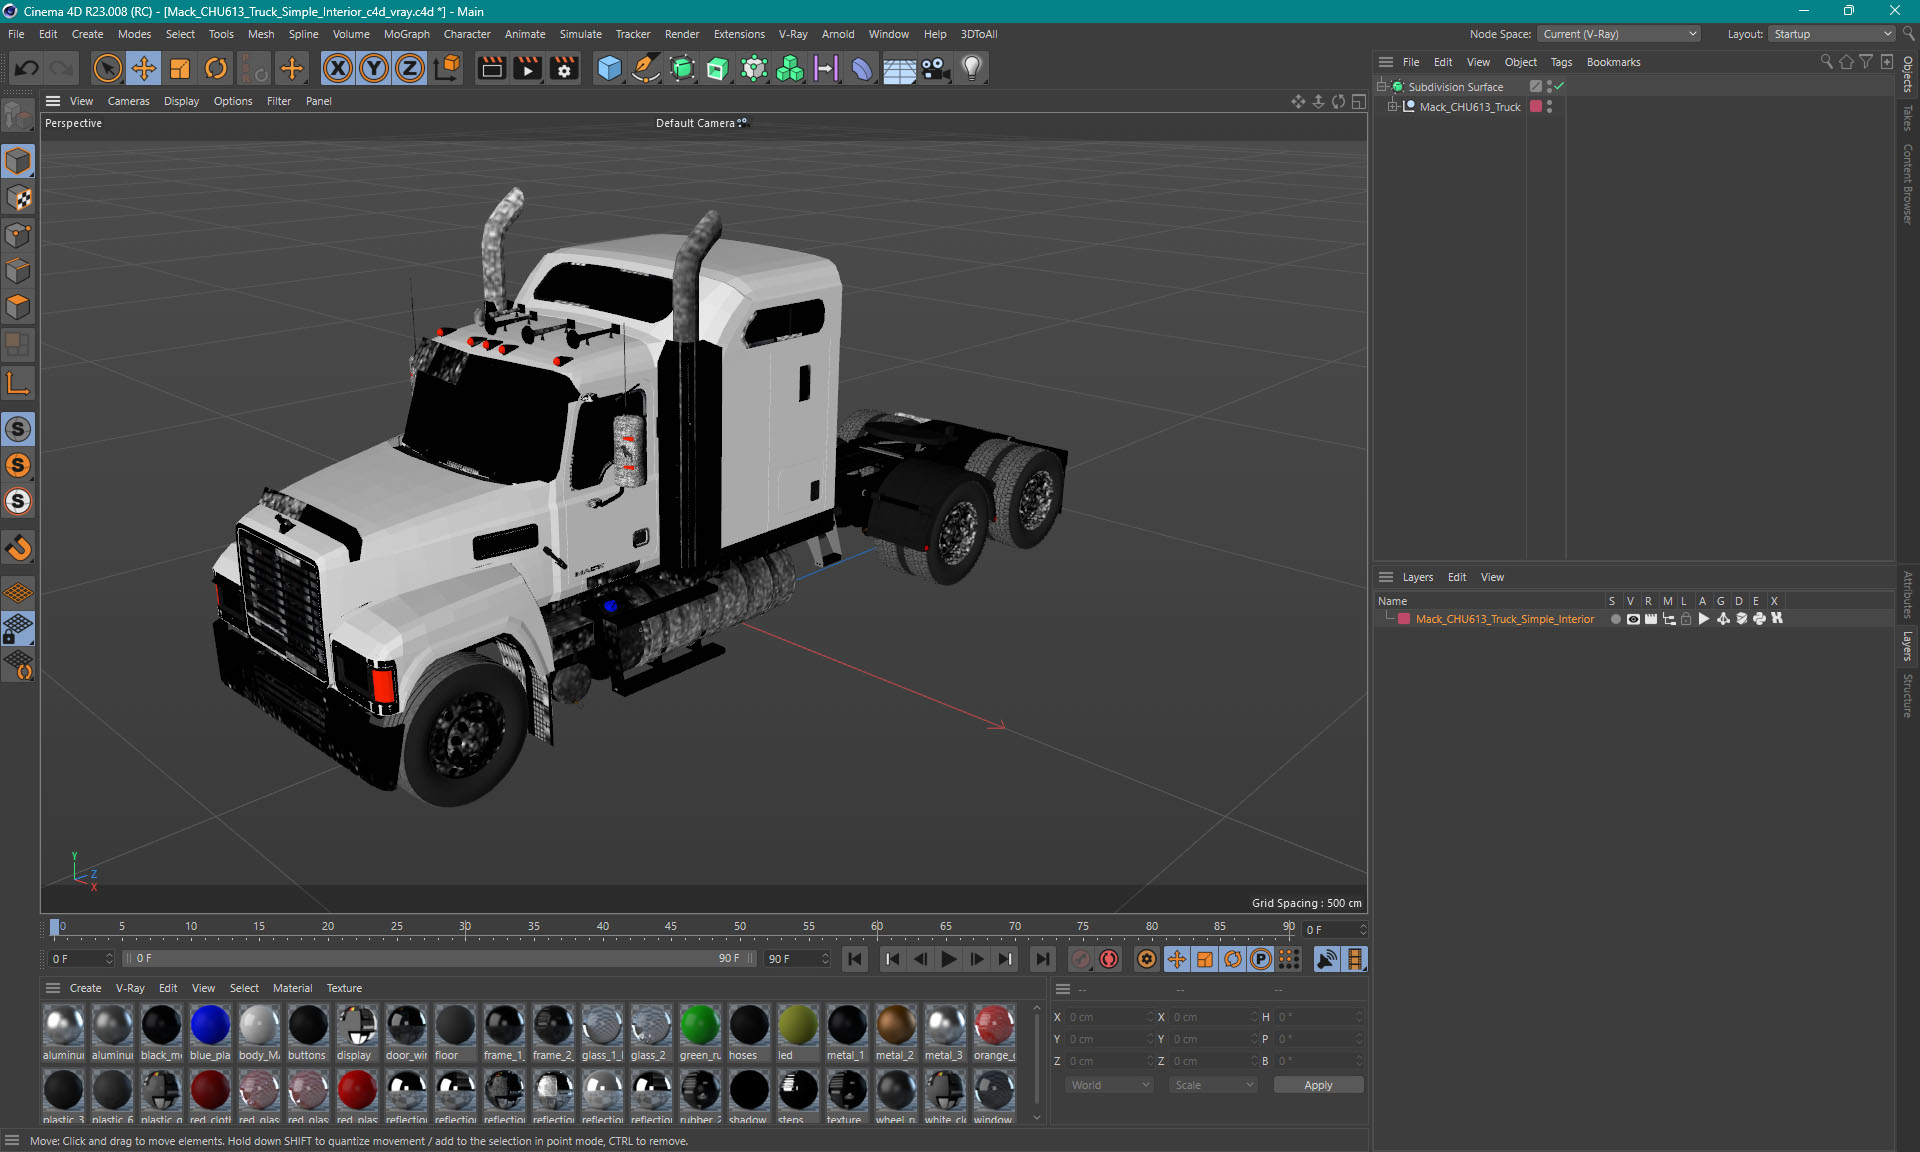
Task: Click the X position input field
Action: click(x=1109, y=1017)
